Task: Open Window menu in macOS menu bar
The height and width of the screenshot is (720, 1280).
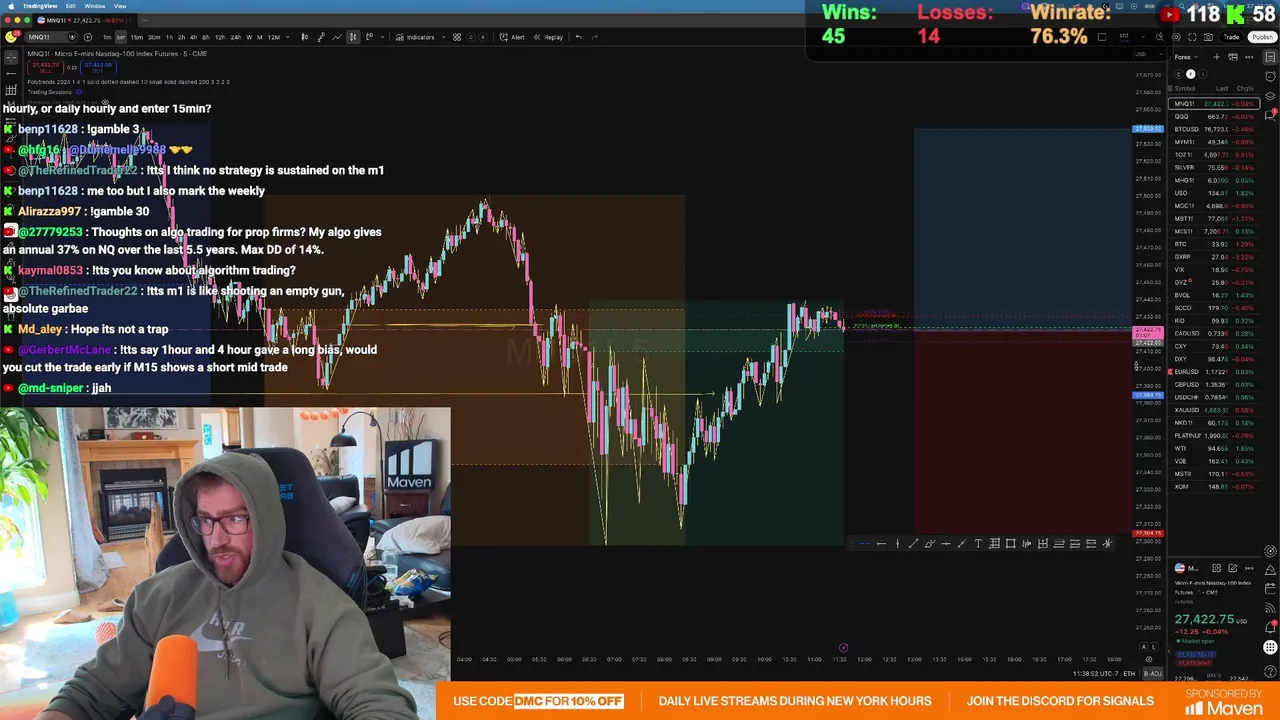Action: coord(95,6)
